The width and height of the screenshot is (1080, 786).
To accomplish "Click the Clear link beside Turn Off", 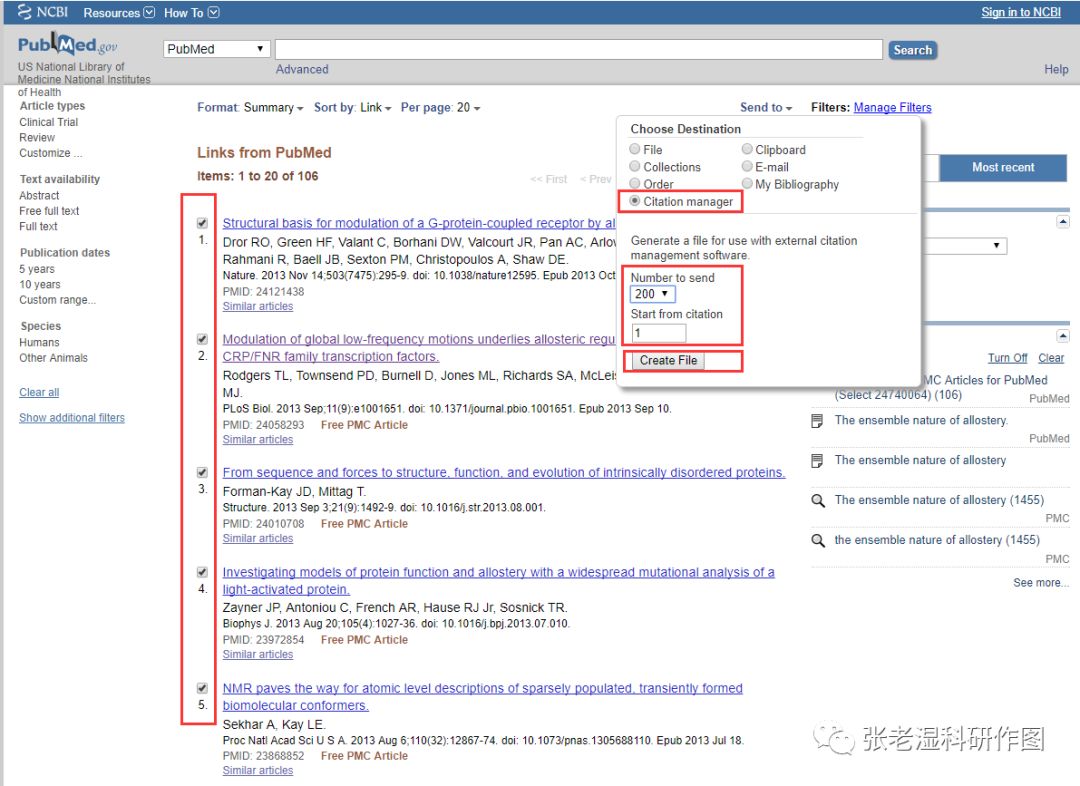I will (1050, 358).
